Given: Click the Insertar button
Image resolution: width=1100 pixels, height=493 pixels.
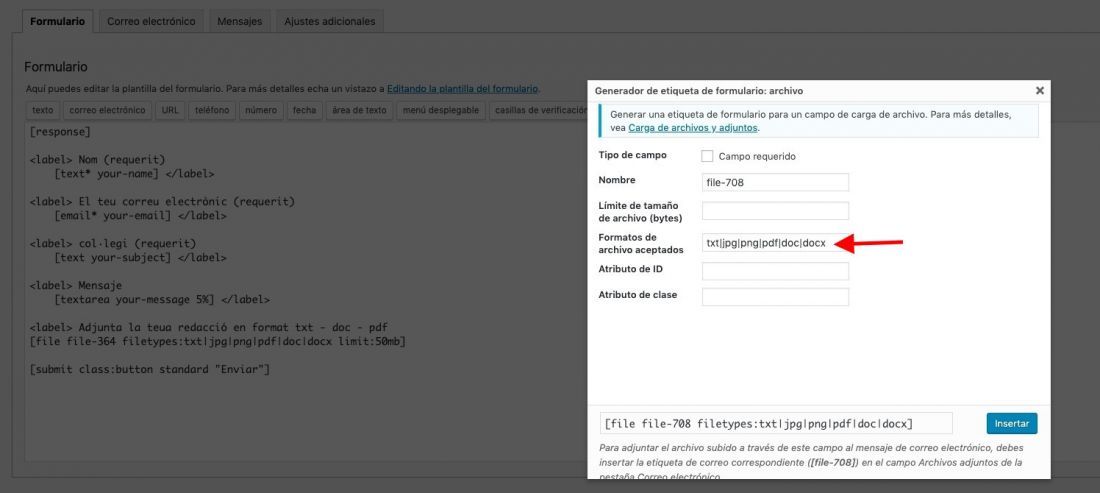Looking at the screenshot, I should 1012,424.
